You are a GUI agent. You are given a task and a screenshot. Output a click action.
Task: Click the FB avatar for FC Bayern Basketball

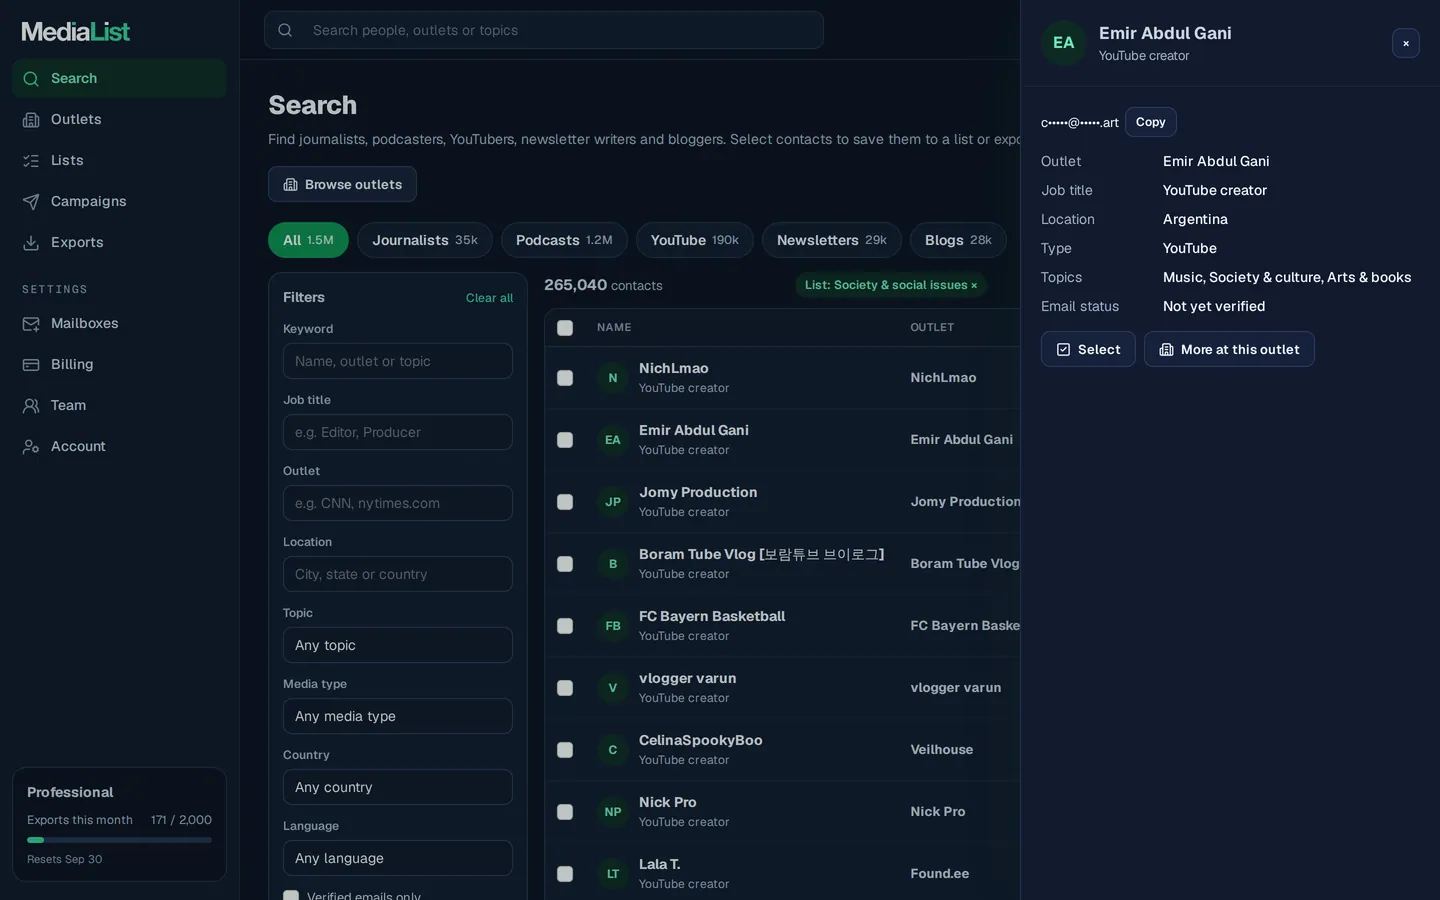pyautogui.click(x=613, y=626)
